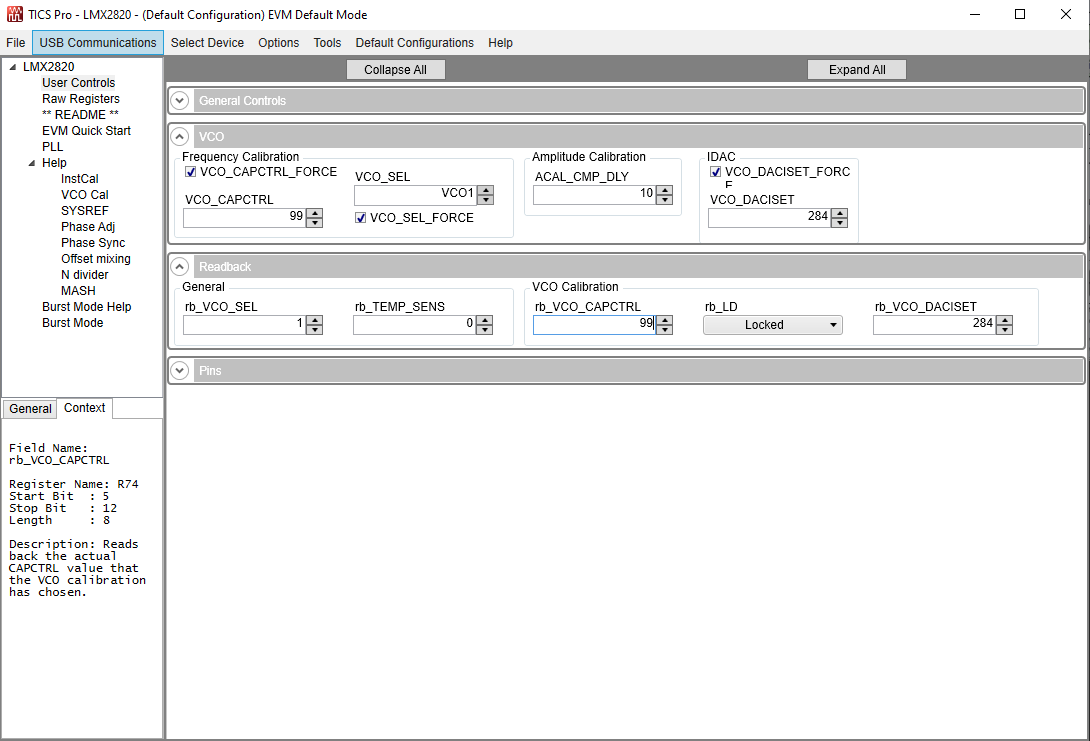Collapse the VCO section chevron

tap(180, 137)
